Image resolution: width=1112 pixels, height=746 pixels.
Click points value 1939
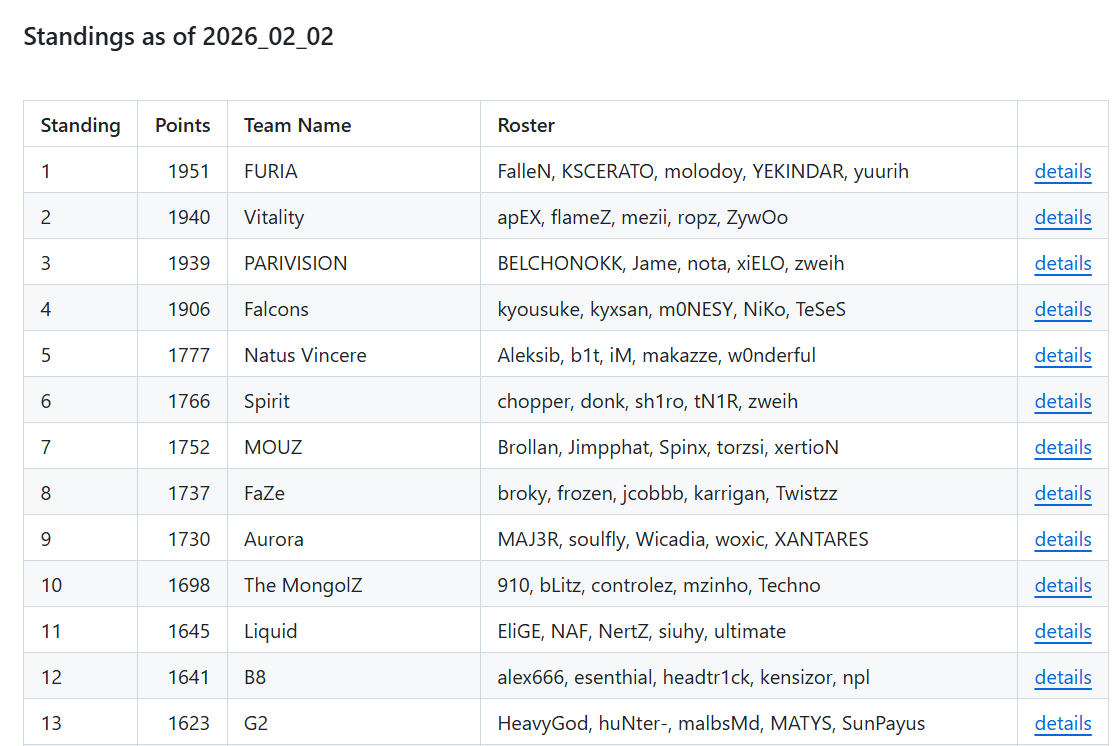[189, 264]
